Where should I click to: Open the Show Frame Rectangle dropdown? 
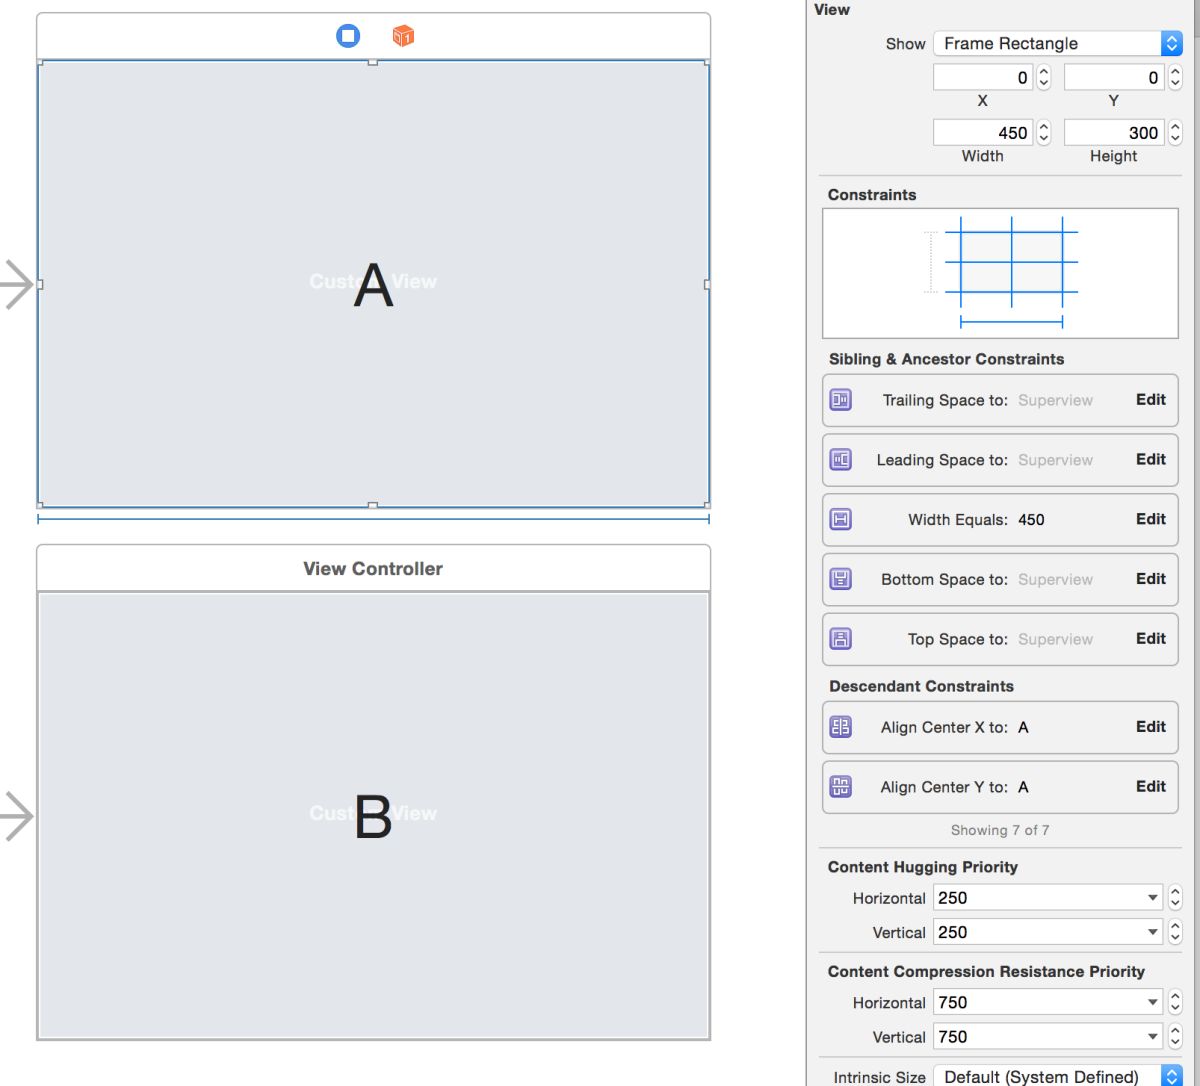pyautogui.click(x=1058, y=43)
